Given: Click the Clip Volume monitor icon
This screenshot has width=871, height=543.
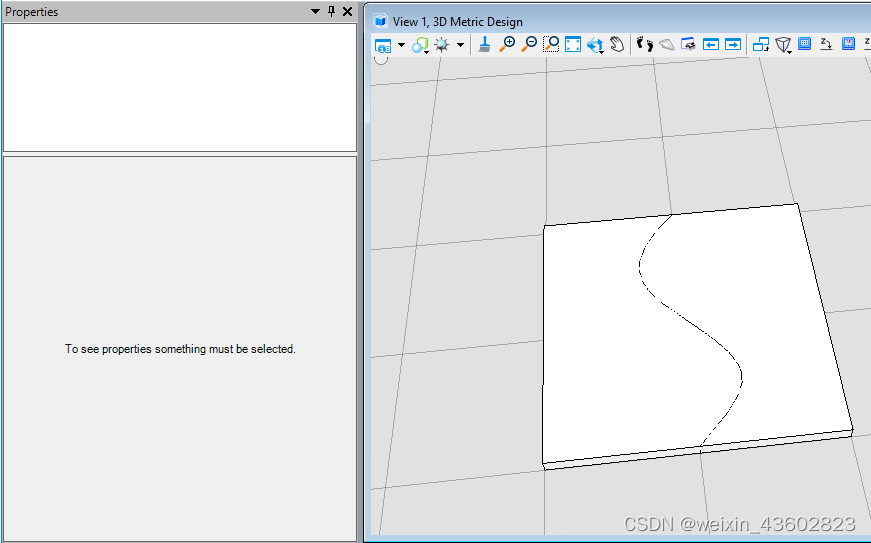Looking at the screenshot, I should tap(804, 44).
